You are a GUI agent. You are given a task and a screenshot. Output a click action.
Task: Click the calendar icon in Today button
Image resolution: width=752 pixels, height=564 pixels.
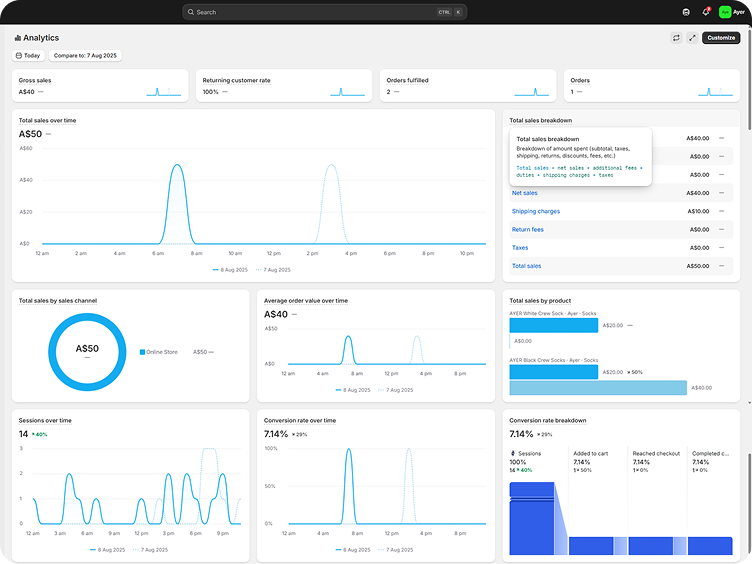pos(19,56)
